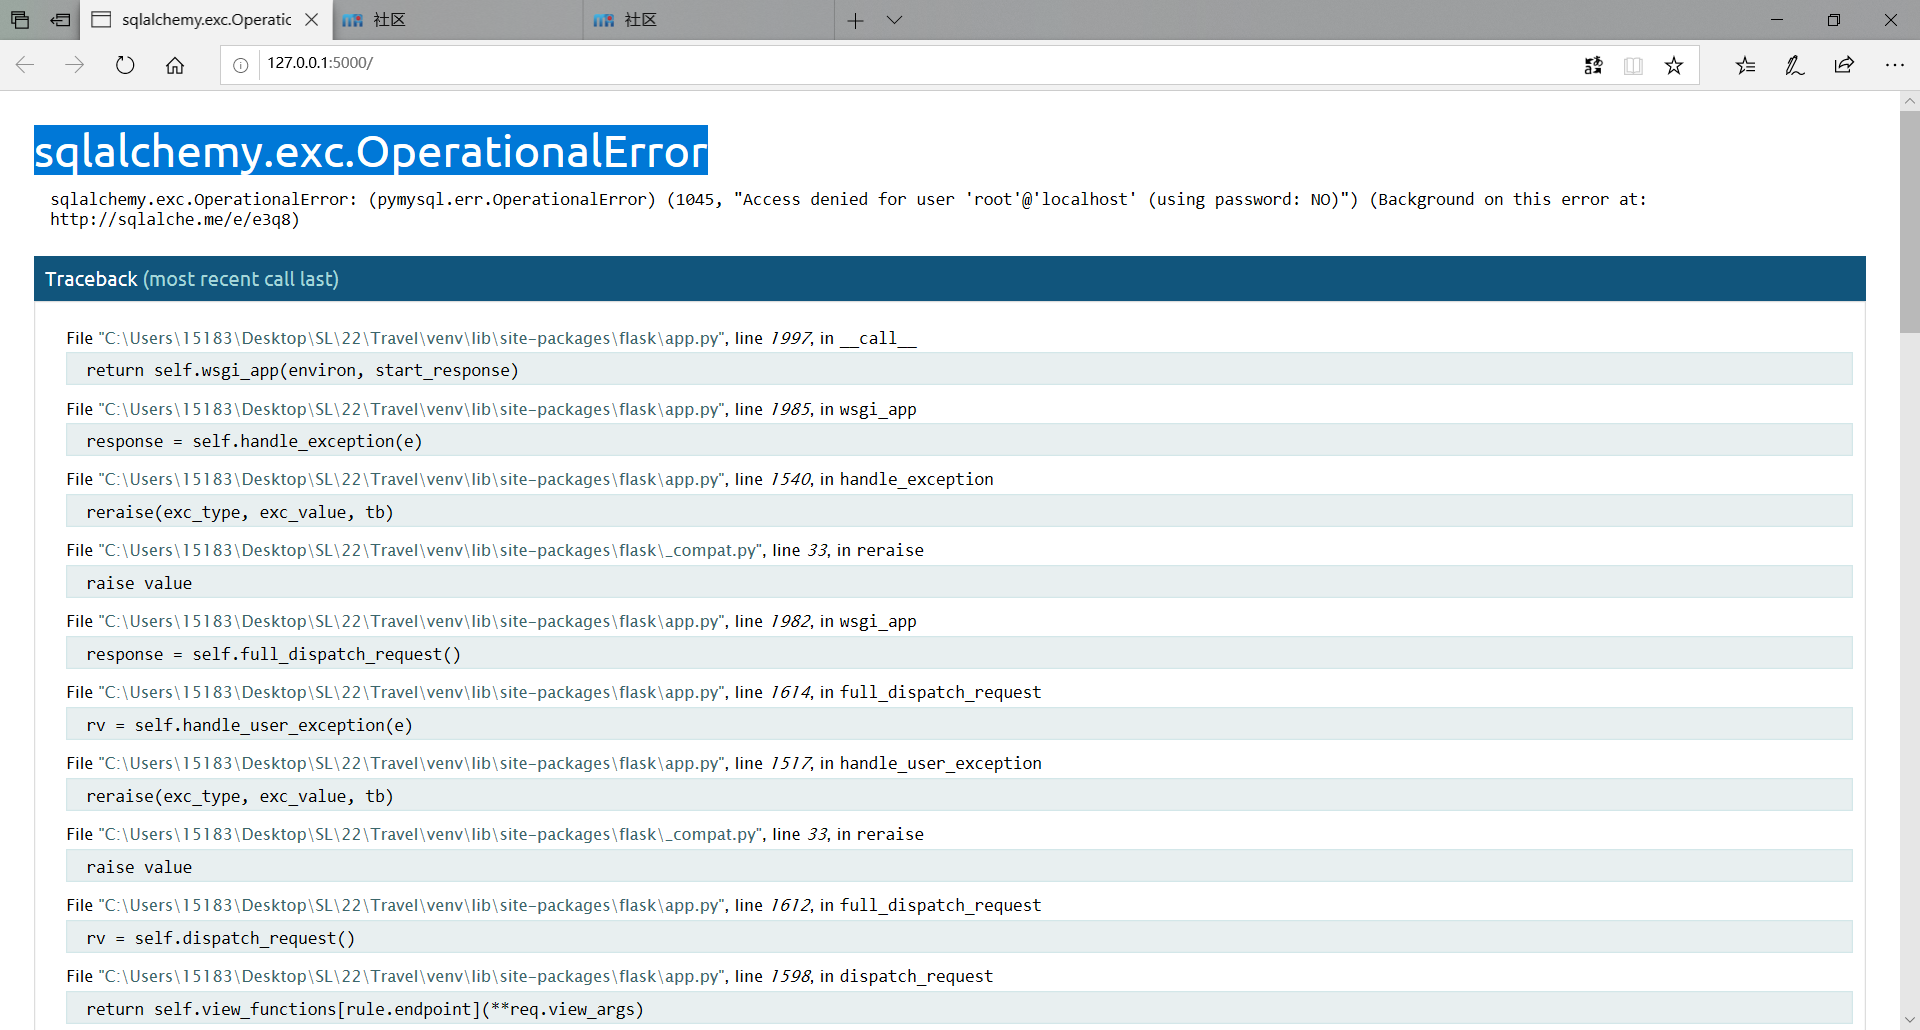
Task: Open Reading view icon
Action: pyautogui.click(x=1633, y=65)
